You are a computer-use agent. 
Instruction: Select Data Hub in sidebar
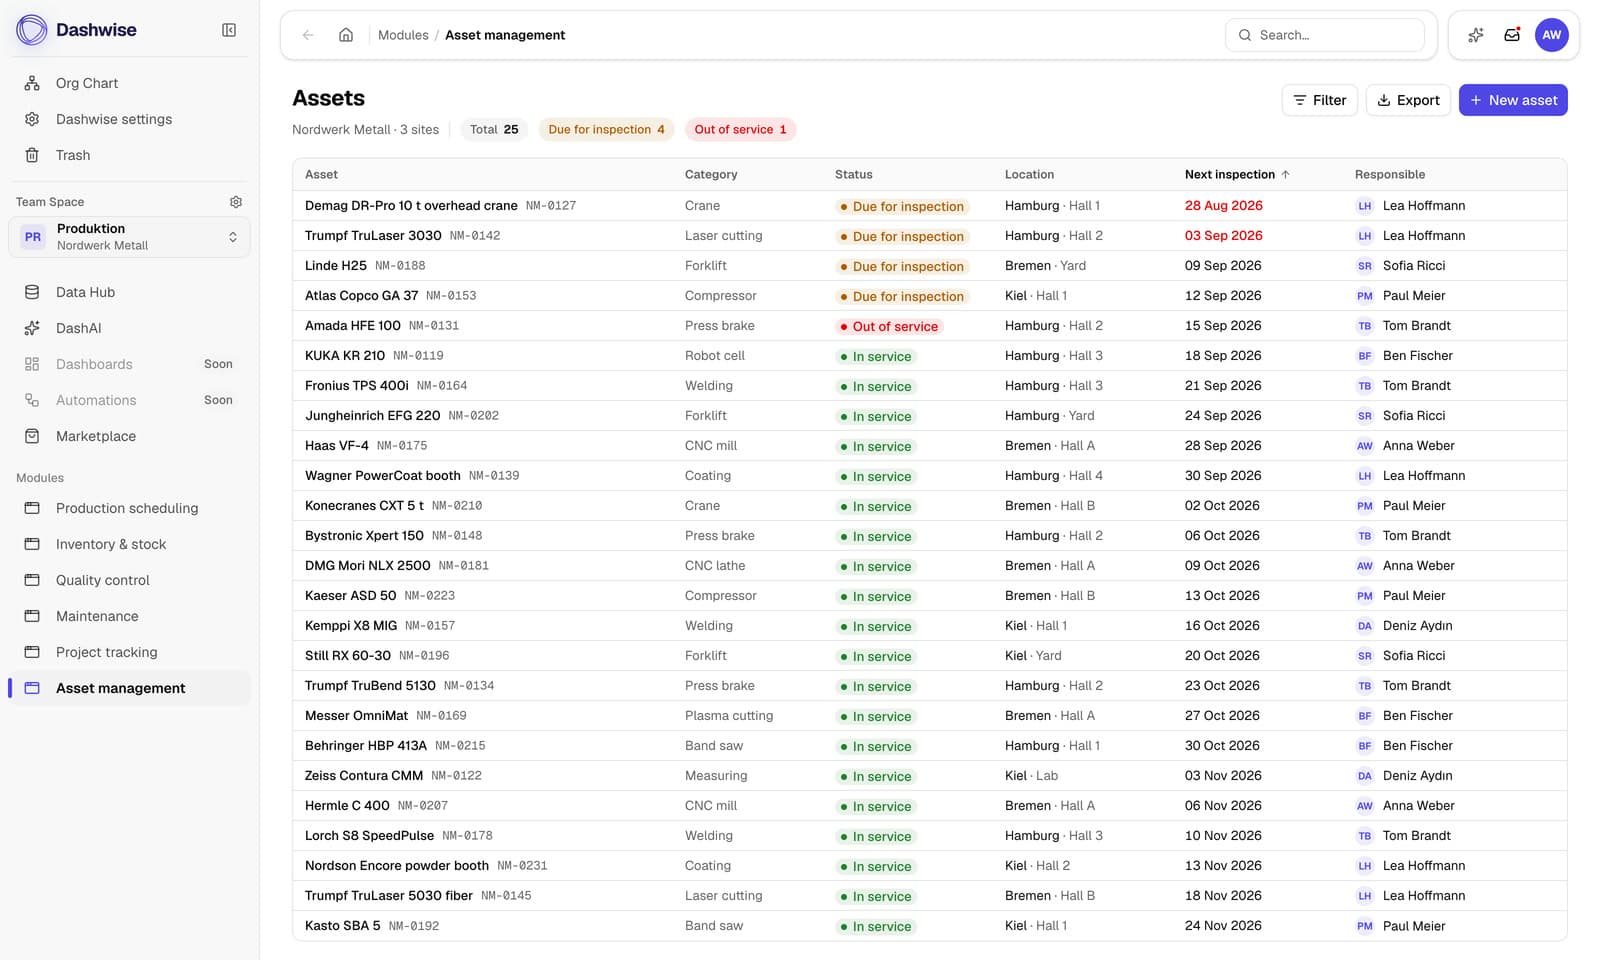85,292
